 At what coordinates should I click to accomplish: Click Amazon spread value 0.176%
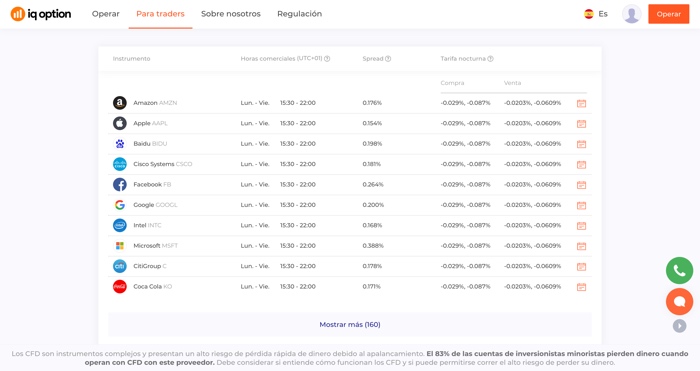point(372,103)
